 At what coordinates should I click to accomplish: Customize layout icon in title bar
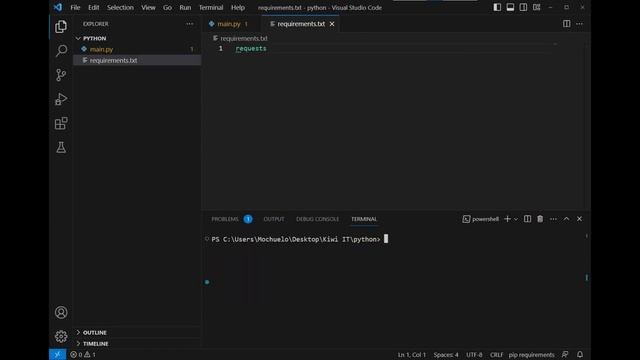pos(537,7)
